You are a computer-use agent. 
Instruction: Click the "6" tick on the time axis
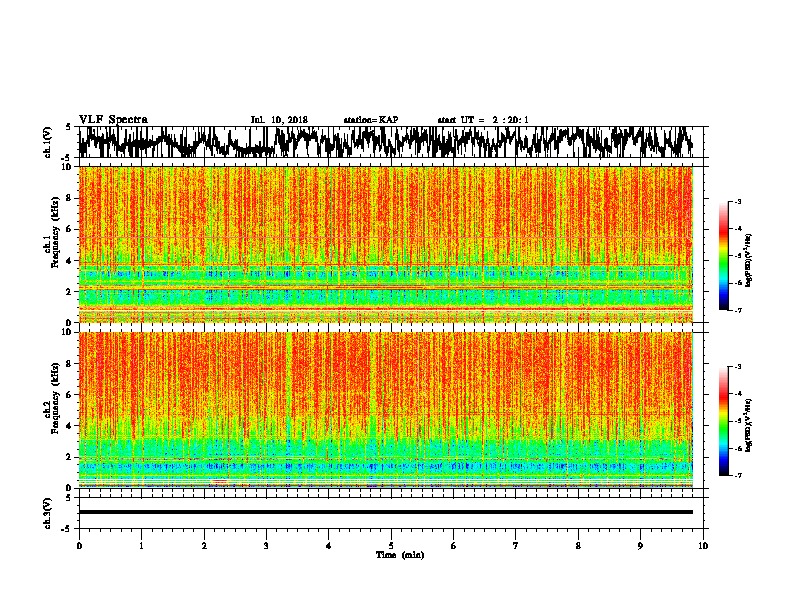(x=453, y=546)
